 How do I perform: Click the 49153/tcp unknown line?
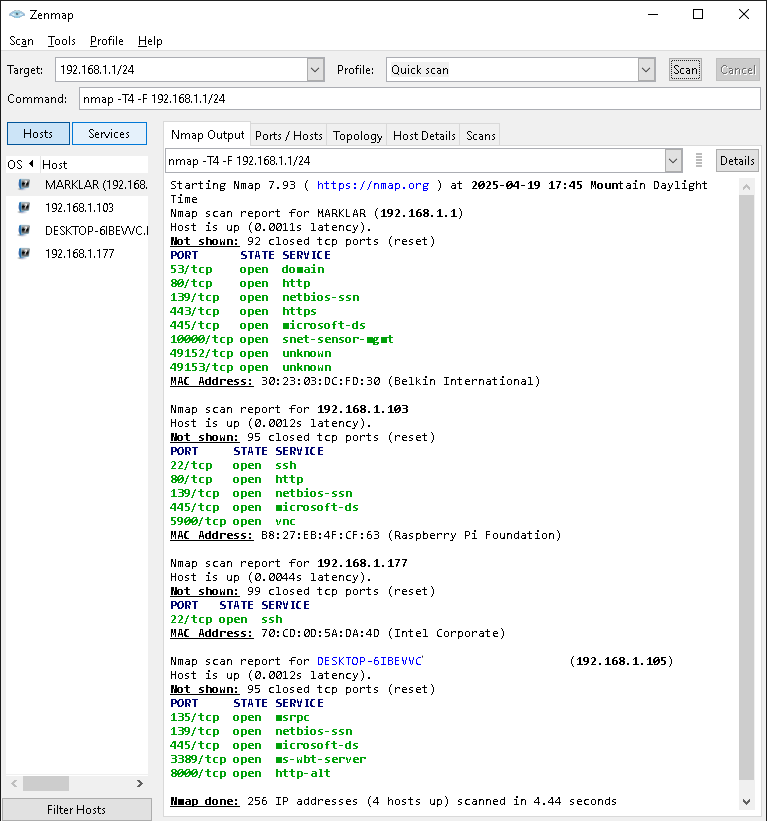pos(251,367)
